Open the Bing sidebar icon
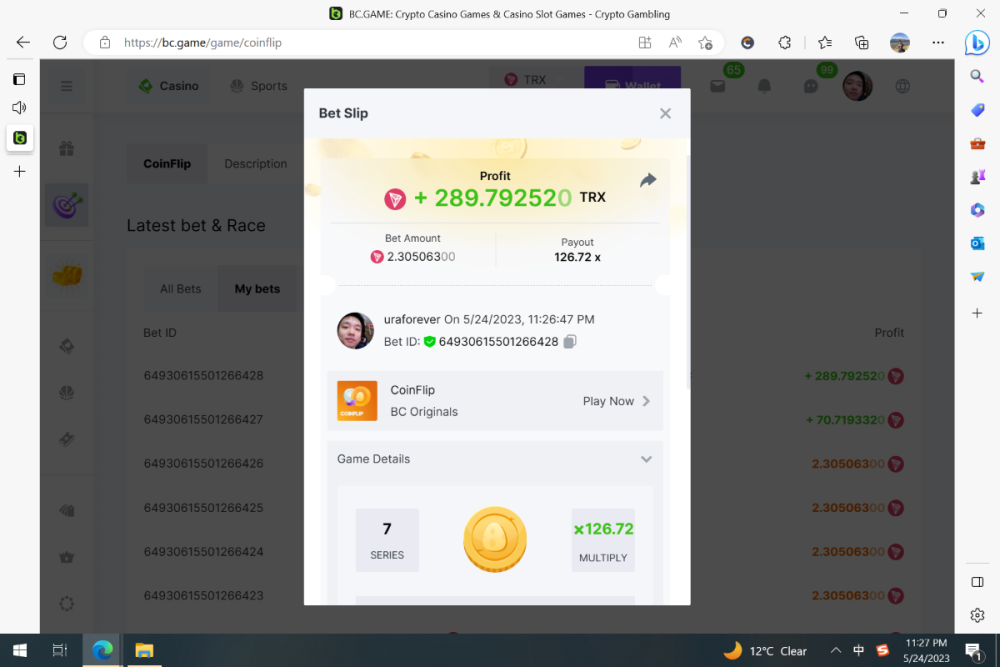Image resolution: width=1000 pixels, height=667 pixels. click(976, 43)
